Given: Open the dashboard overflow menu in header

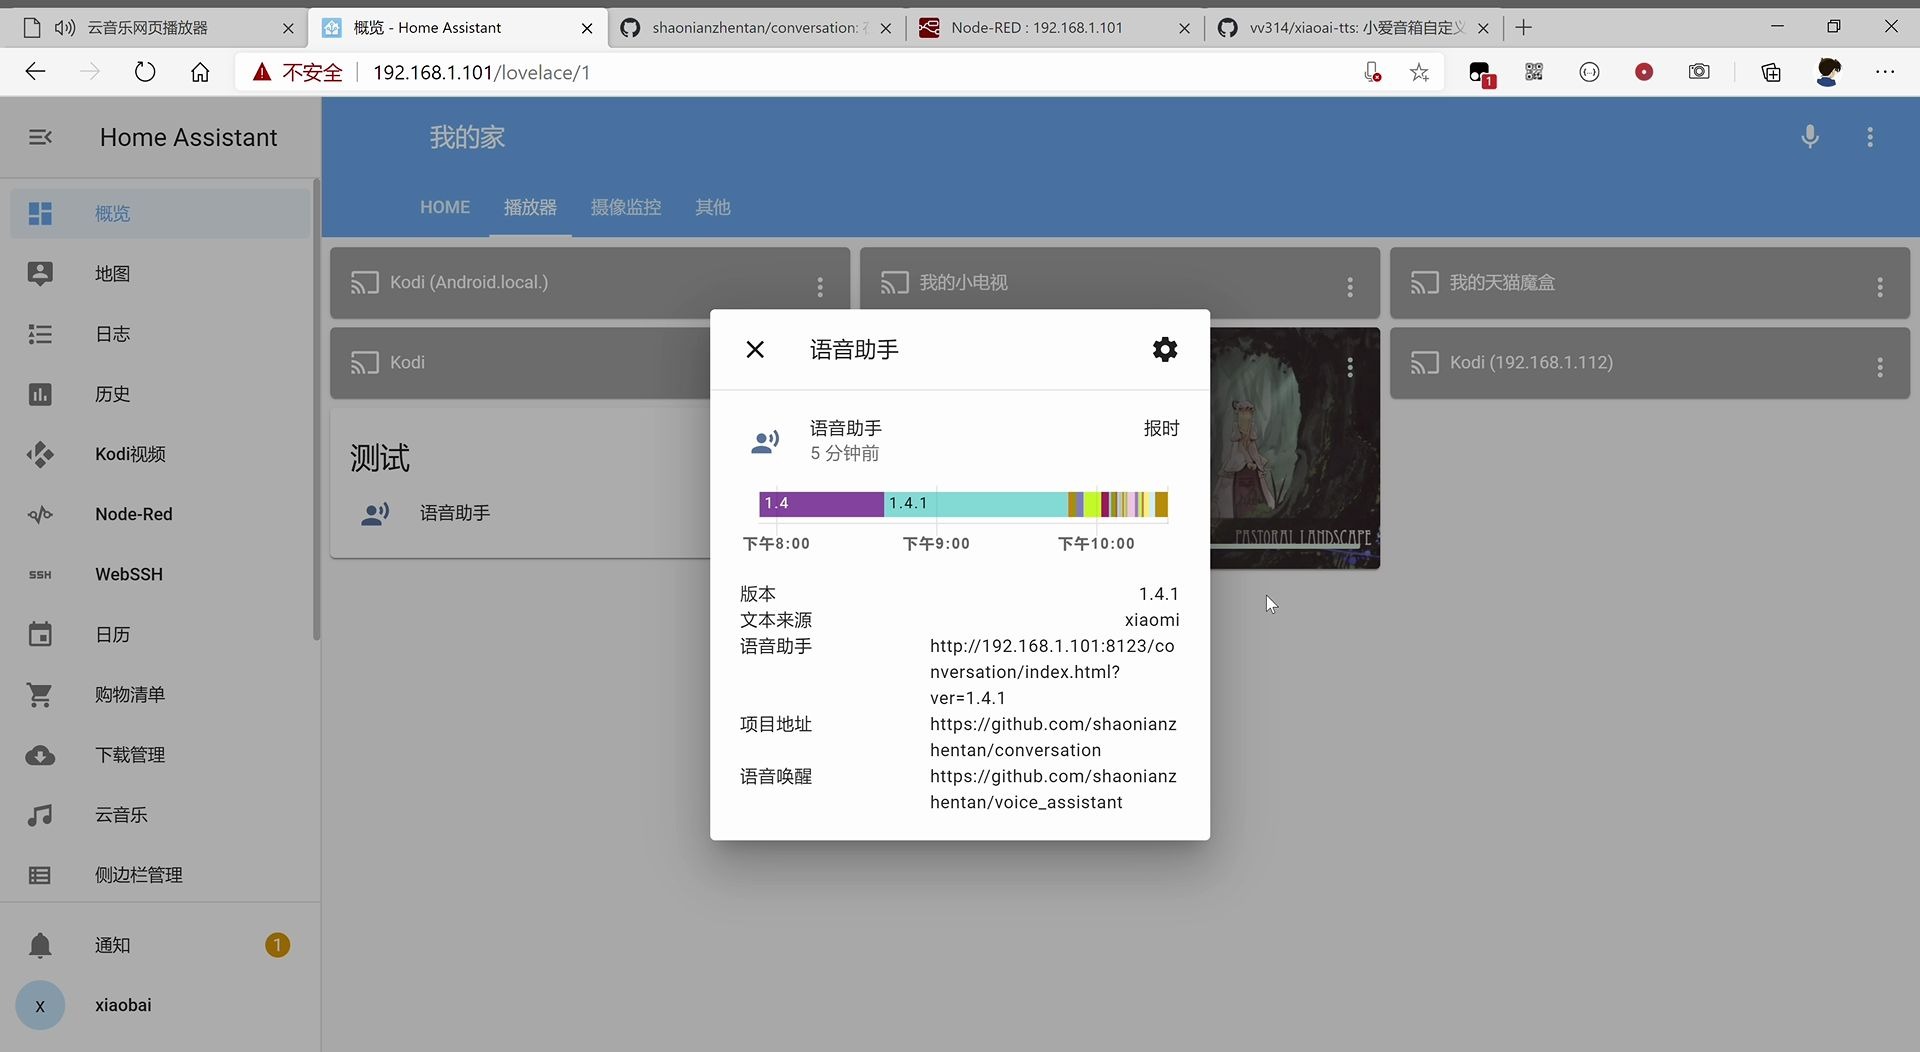Looking at the screenshot, I should point(1870,137).
